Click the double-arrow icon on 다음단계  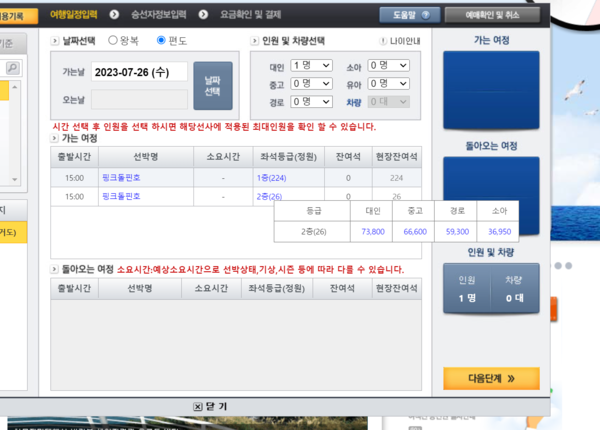tap(511, 378)
